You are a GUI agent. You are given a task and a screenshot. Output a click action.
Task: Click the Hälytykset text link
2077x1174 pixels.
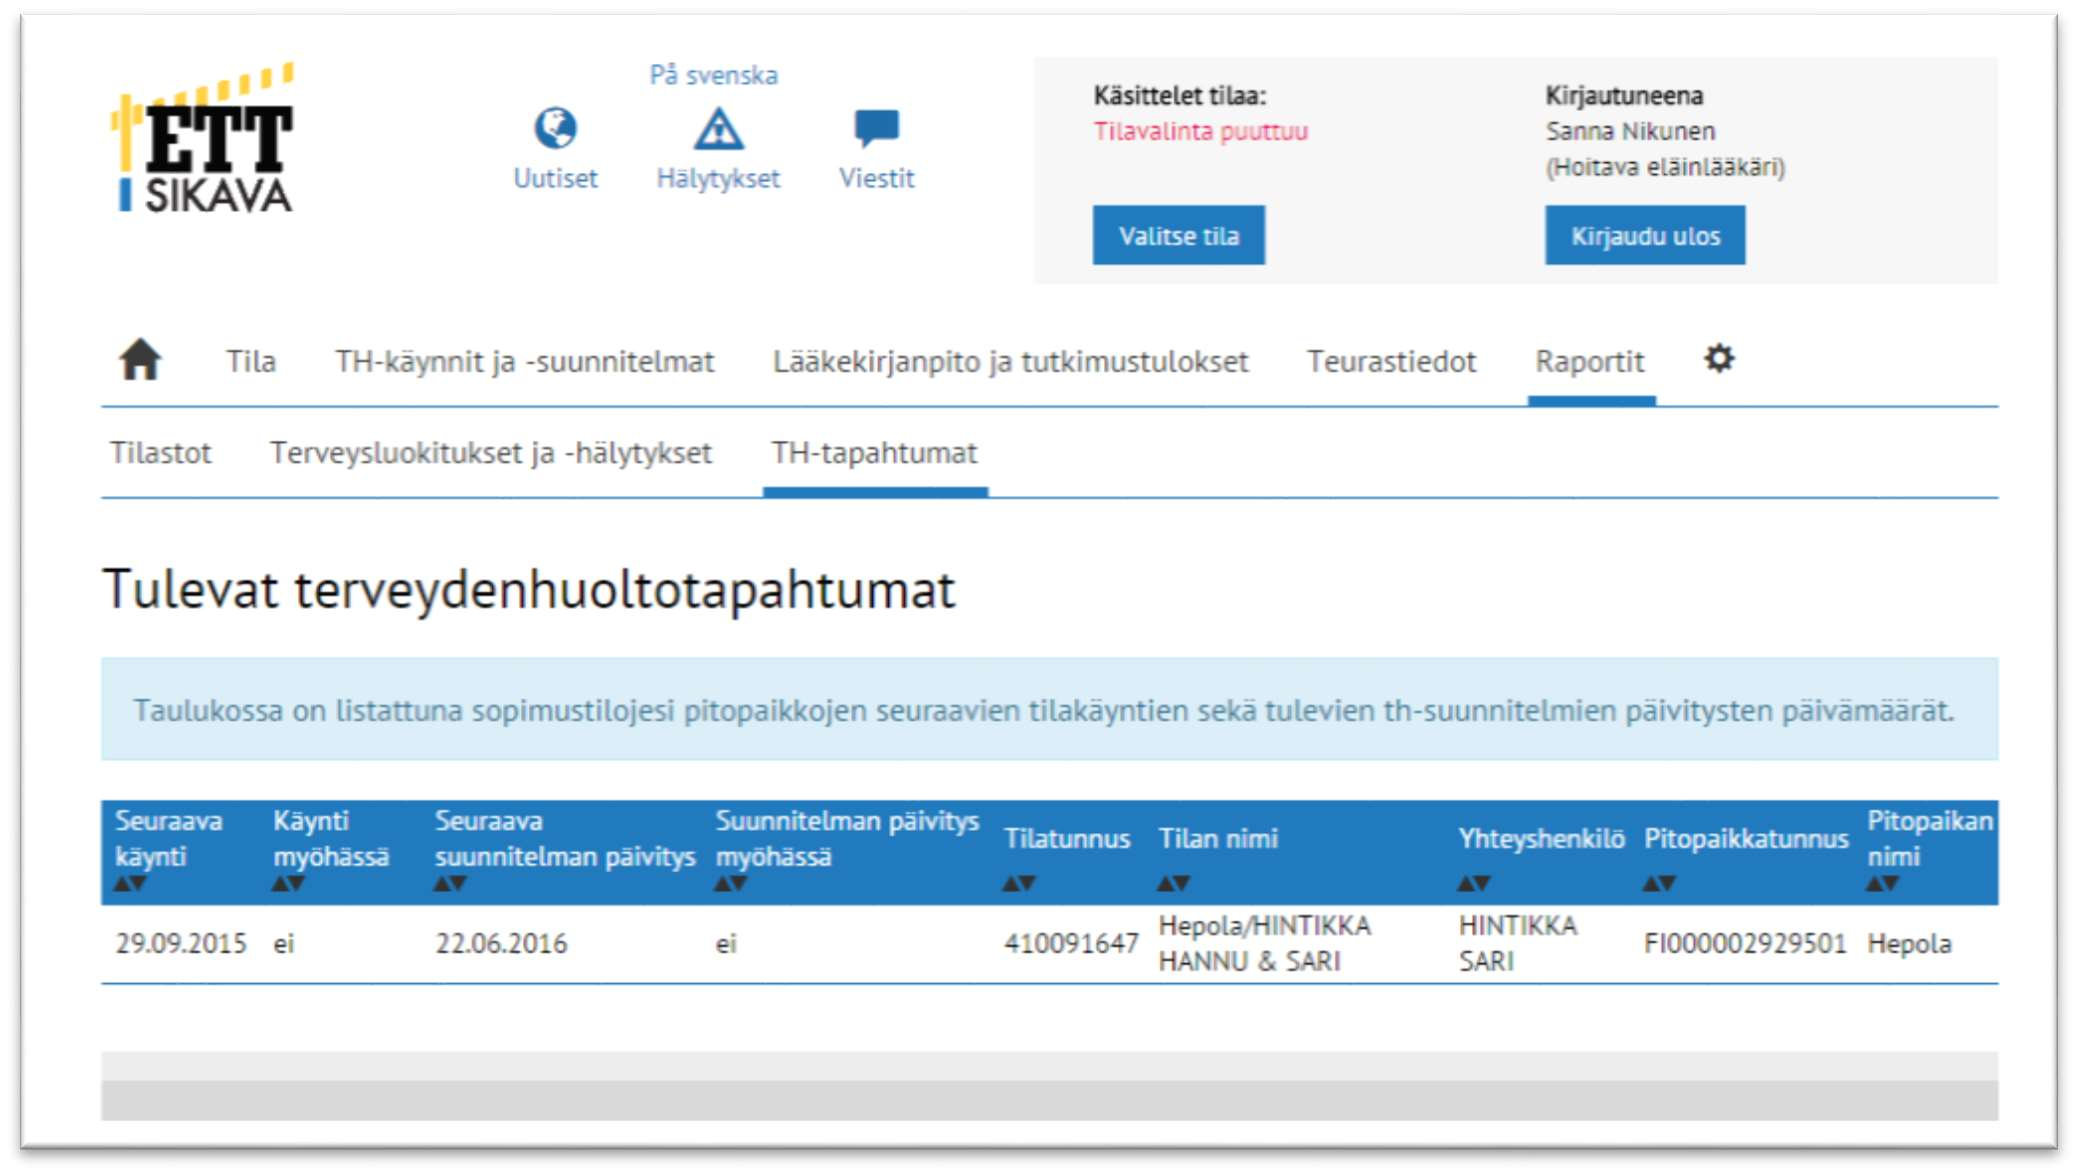[718, 179]
